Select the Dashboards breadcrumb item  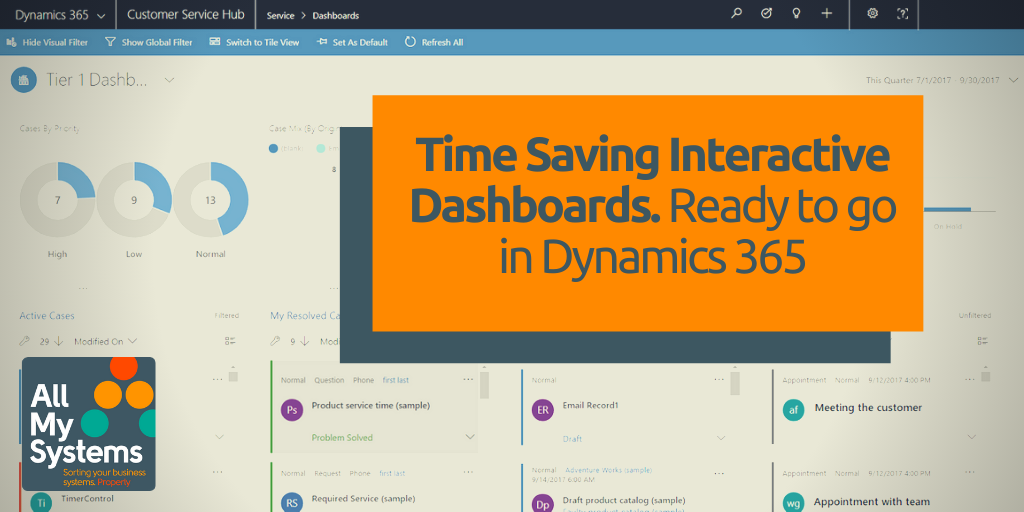click(x=336, y=16)
